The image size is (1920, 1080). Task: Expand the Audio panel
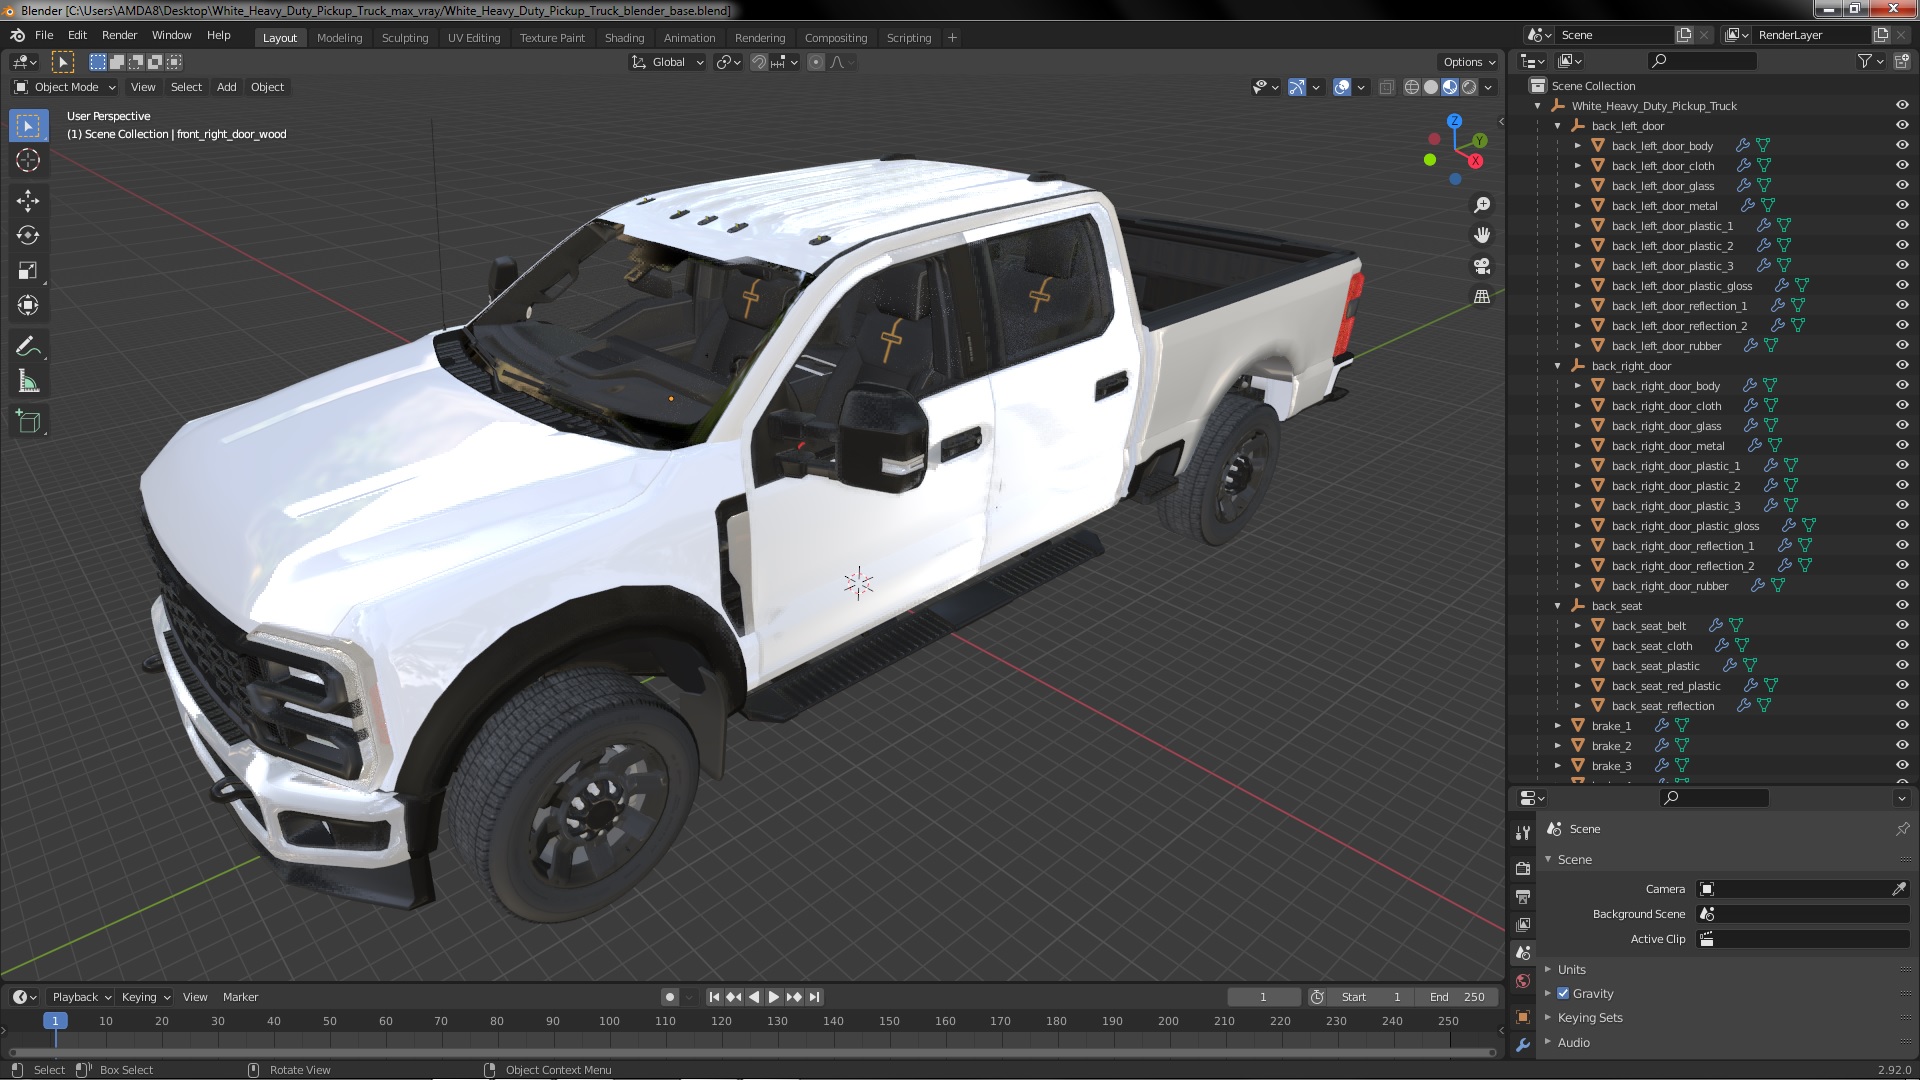point(1573,1043)
